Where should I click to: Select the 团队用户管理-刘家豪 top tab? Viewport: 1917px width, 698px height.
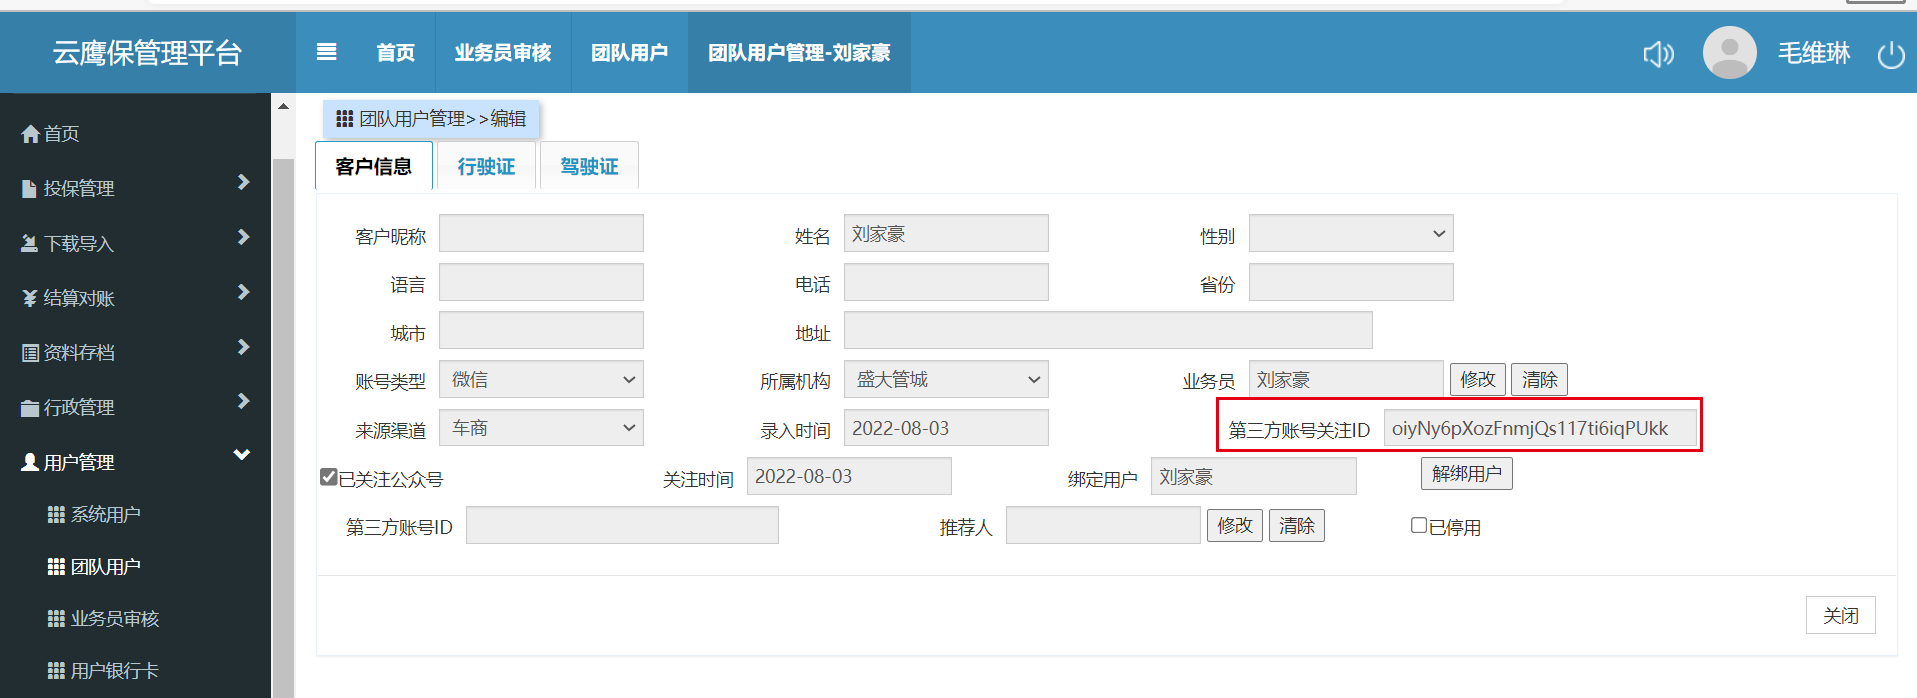(799, 52)
